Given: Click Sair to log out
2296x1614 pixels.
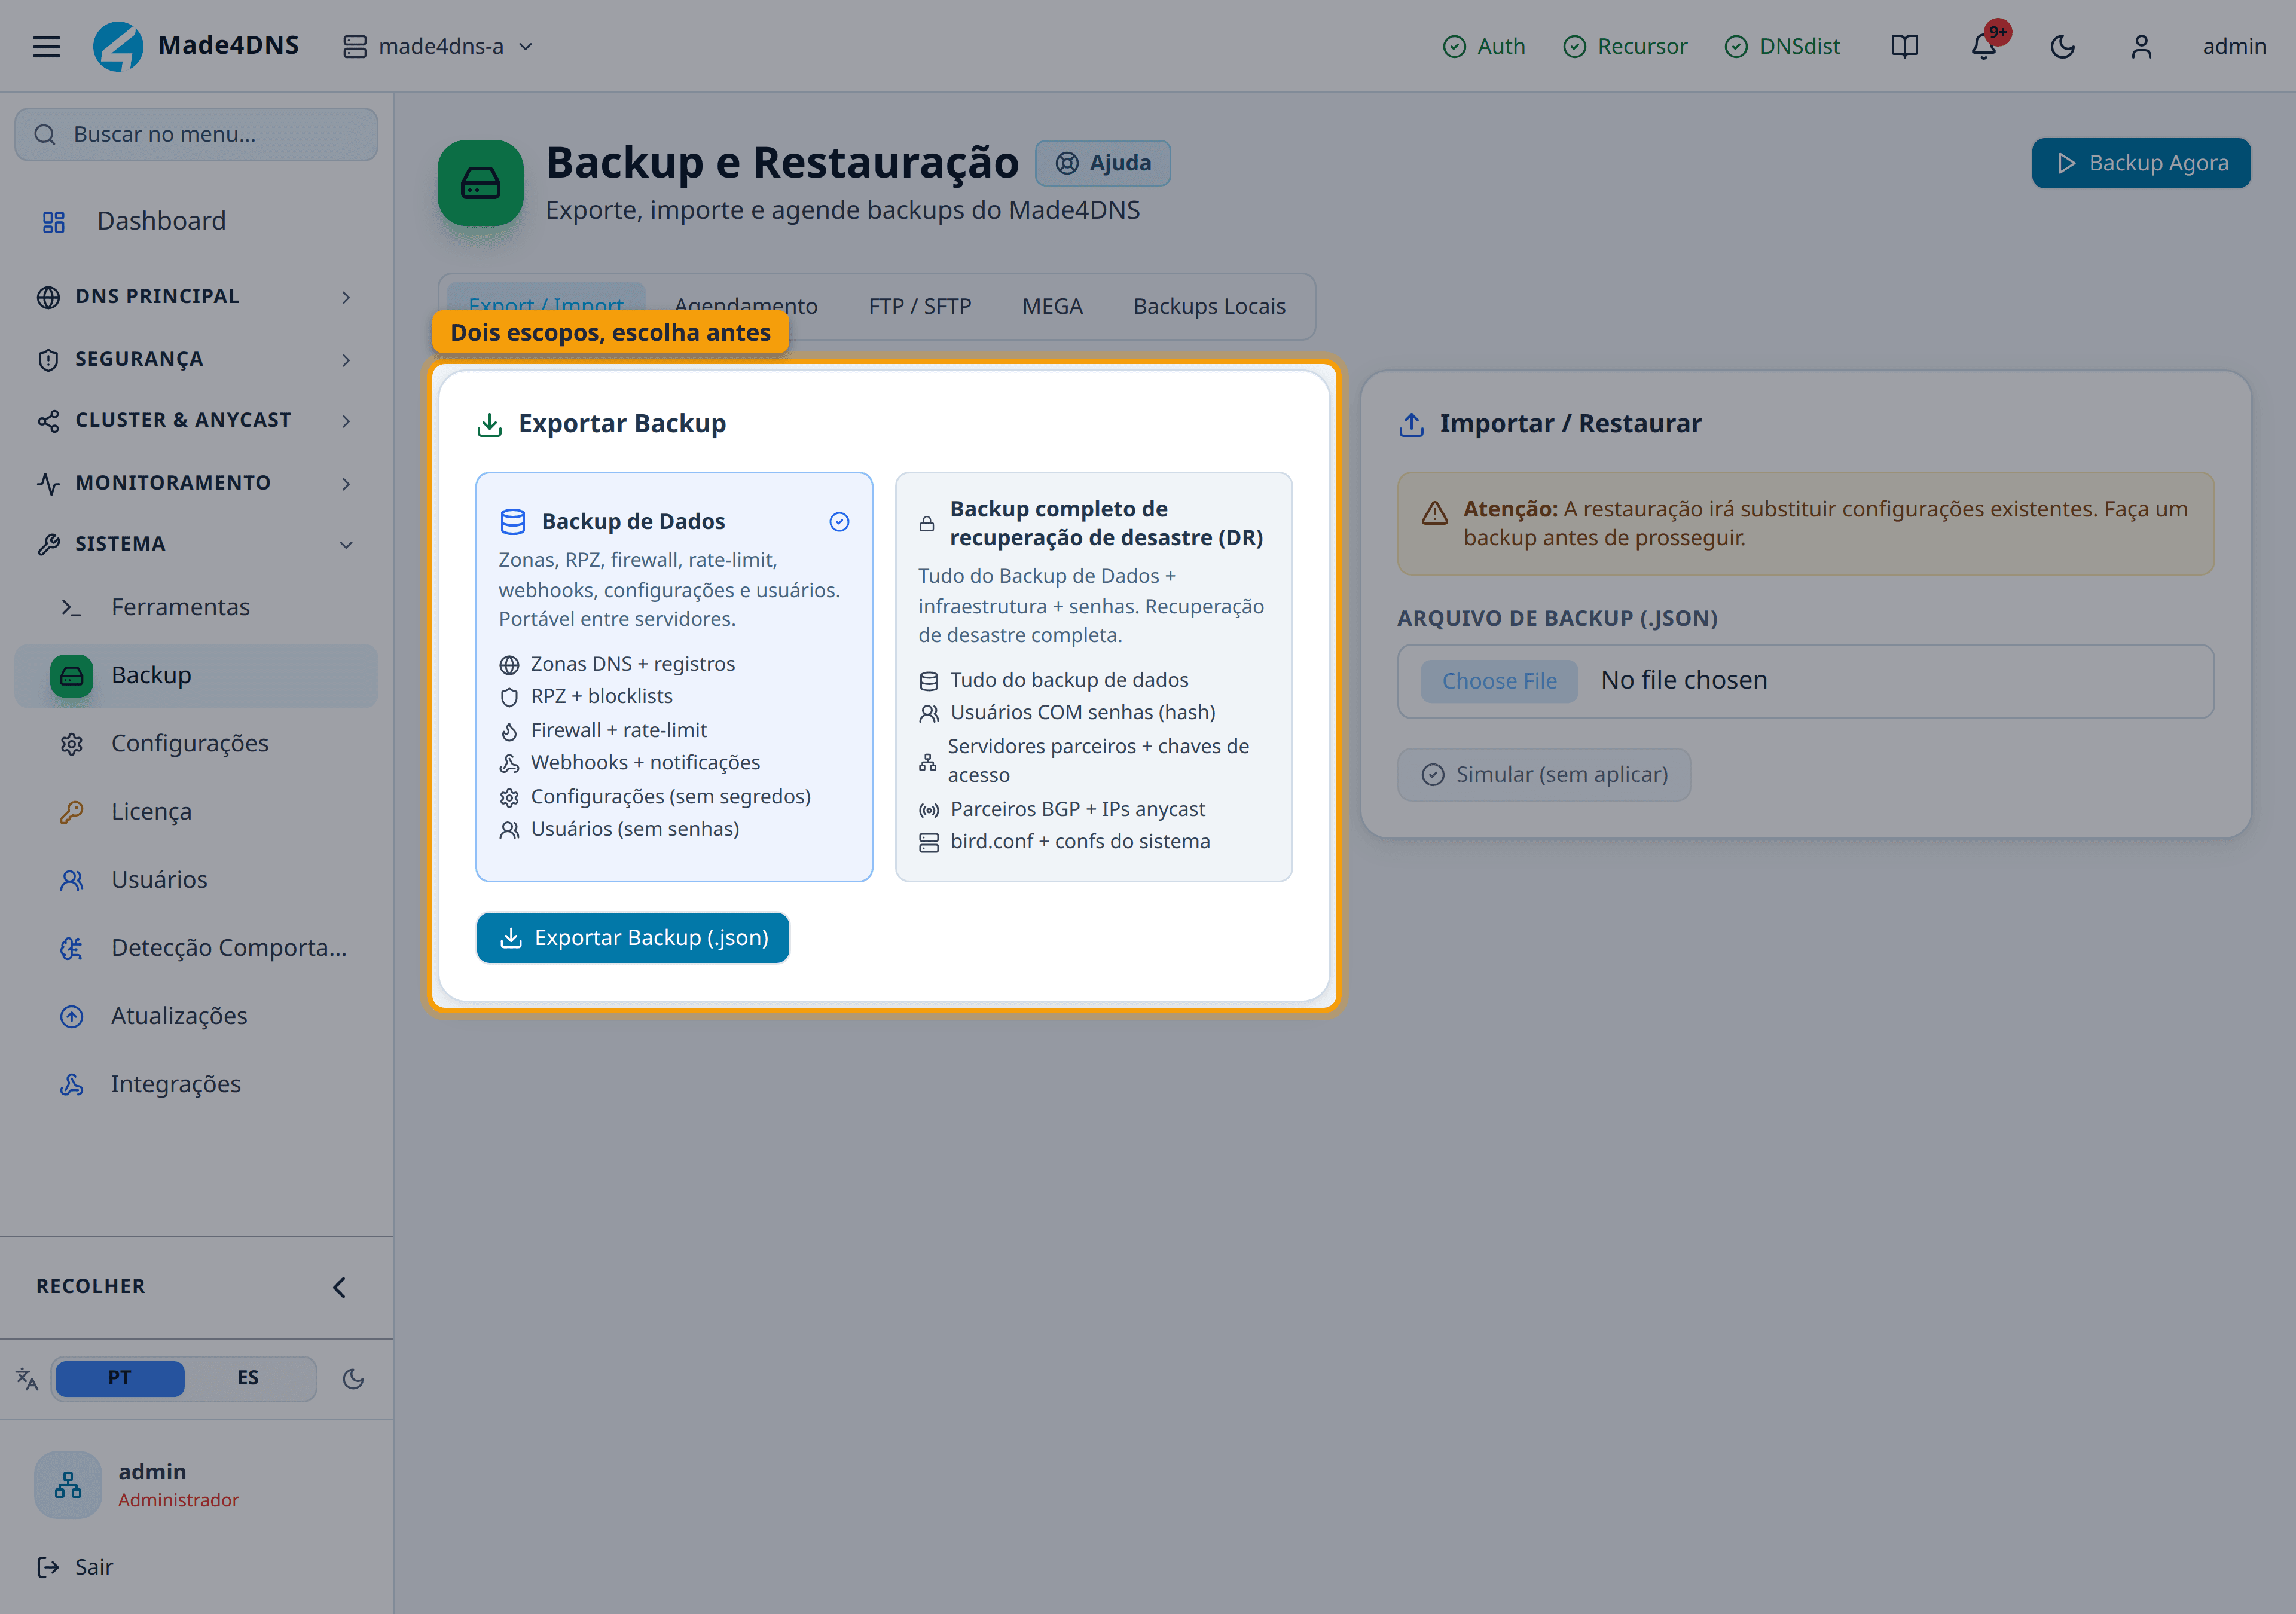Looking at the screenshot, I should tap(75, 1567).
